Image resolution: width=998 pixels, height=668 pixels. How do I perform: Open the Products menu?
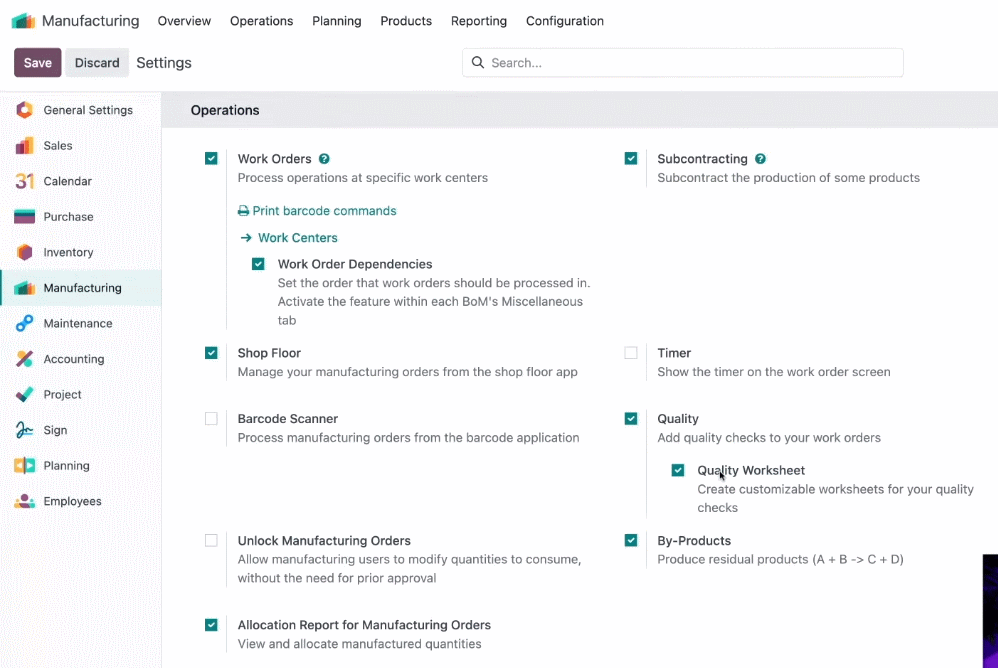click(406, 21)
